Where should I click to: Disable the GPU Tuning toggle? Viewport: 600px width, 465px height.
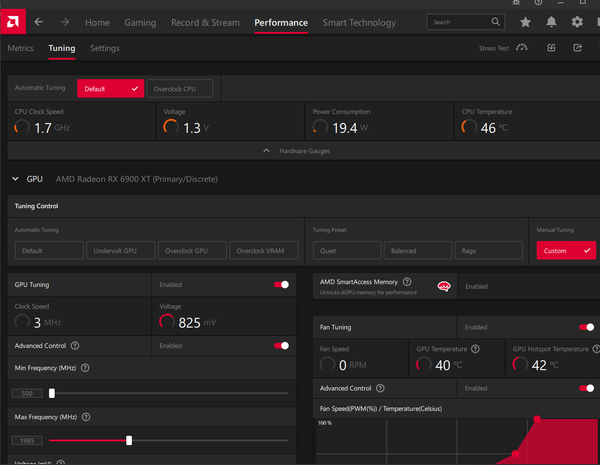coord(281,285)
